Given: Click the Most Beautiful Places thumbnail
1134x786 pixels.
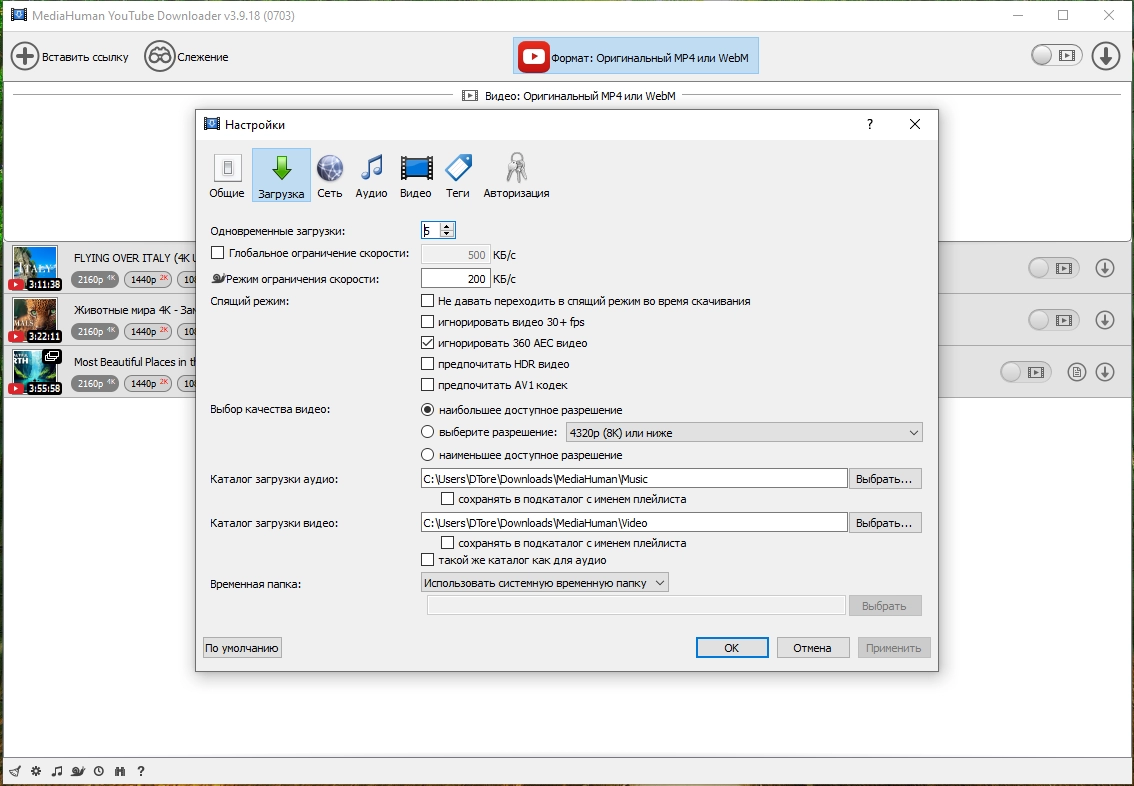Looking at the screenshot, I should pos(35,372).
